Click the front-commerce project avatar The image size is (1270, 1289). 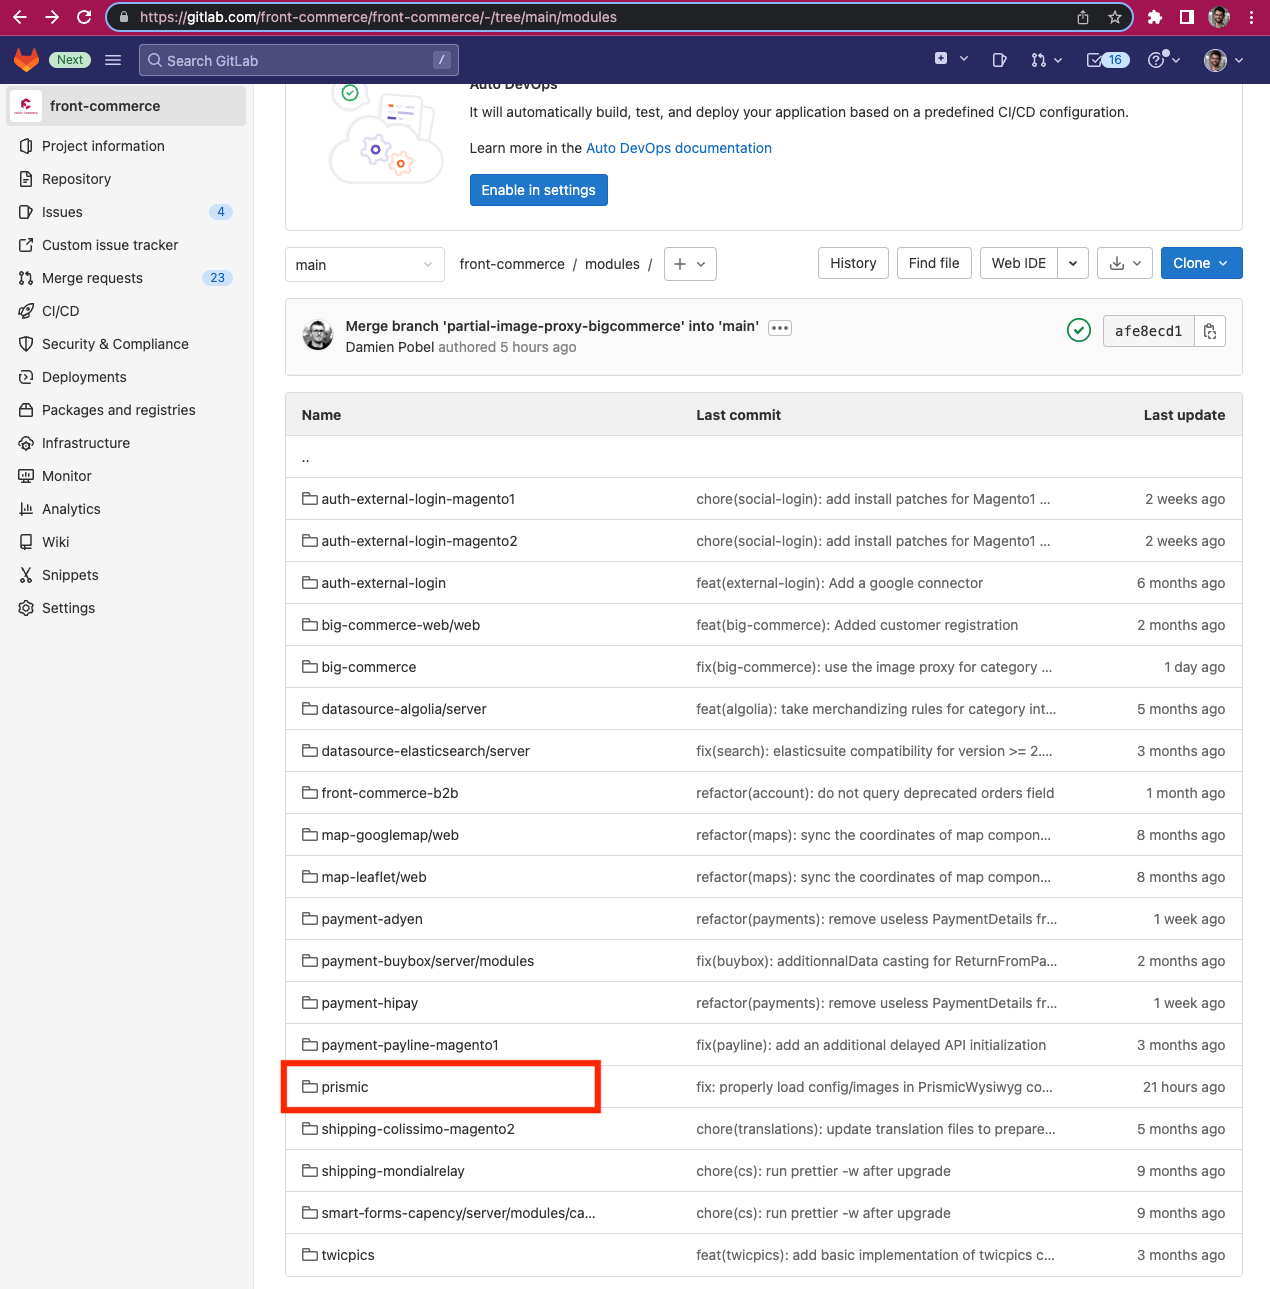[x=26, y=106]
